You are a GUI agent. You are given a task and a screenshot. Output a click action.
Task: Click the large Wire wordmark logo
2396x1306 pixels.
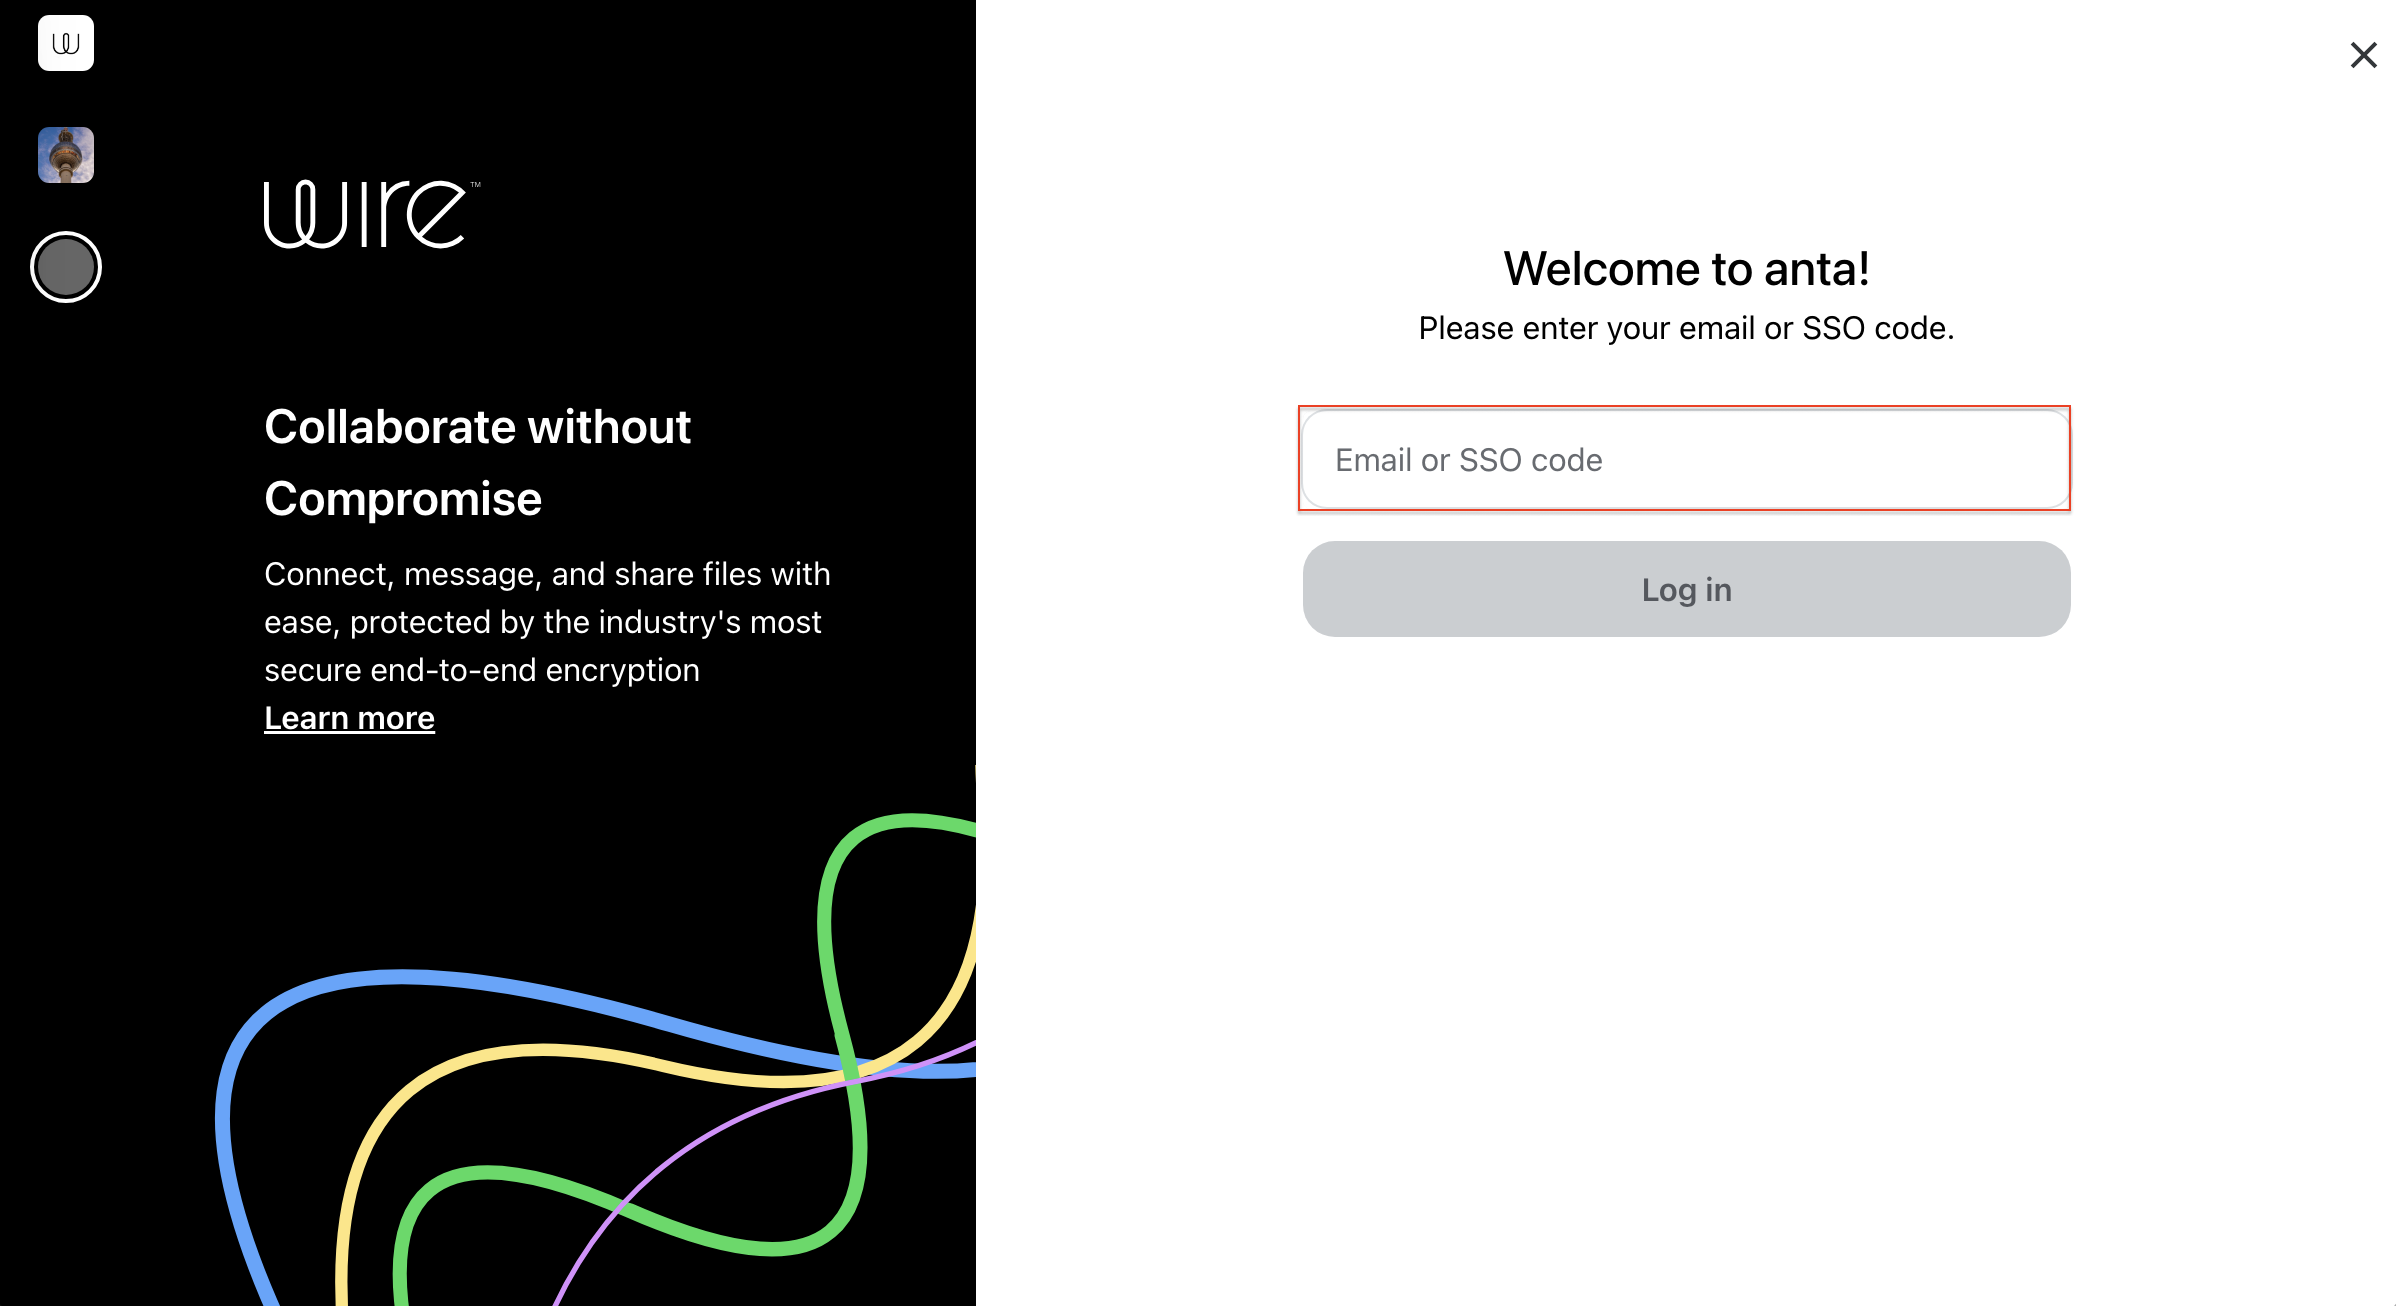[x=366, y=214]
